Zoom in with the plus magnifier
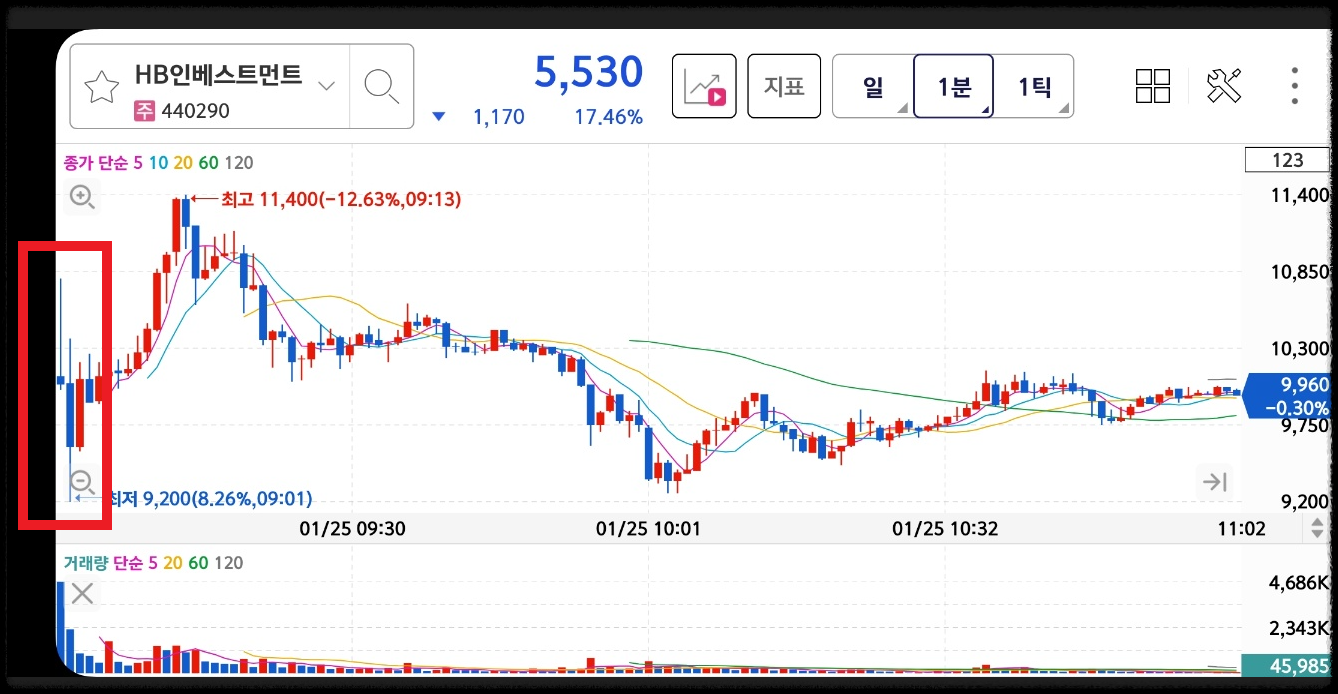1338x694 pixels. coord(82,198)
